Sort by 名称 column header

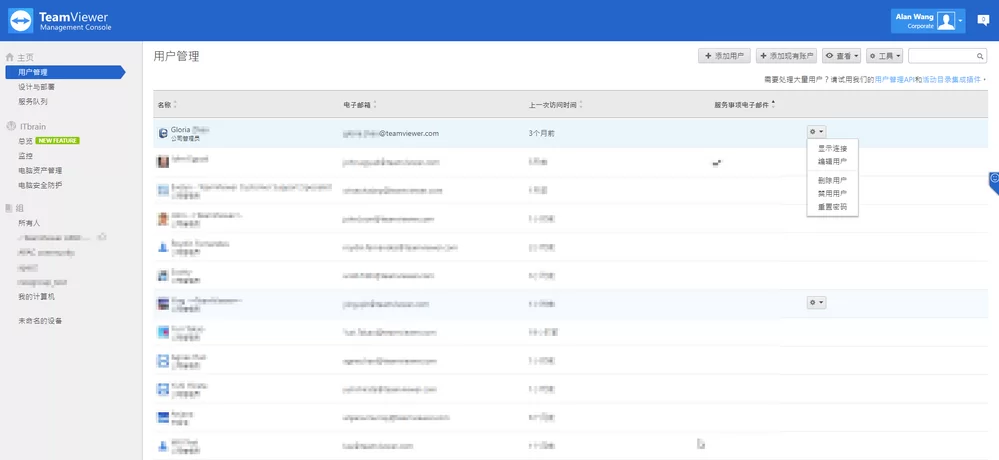[165, 104]
